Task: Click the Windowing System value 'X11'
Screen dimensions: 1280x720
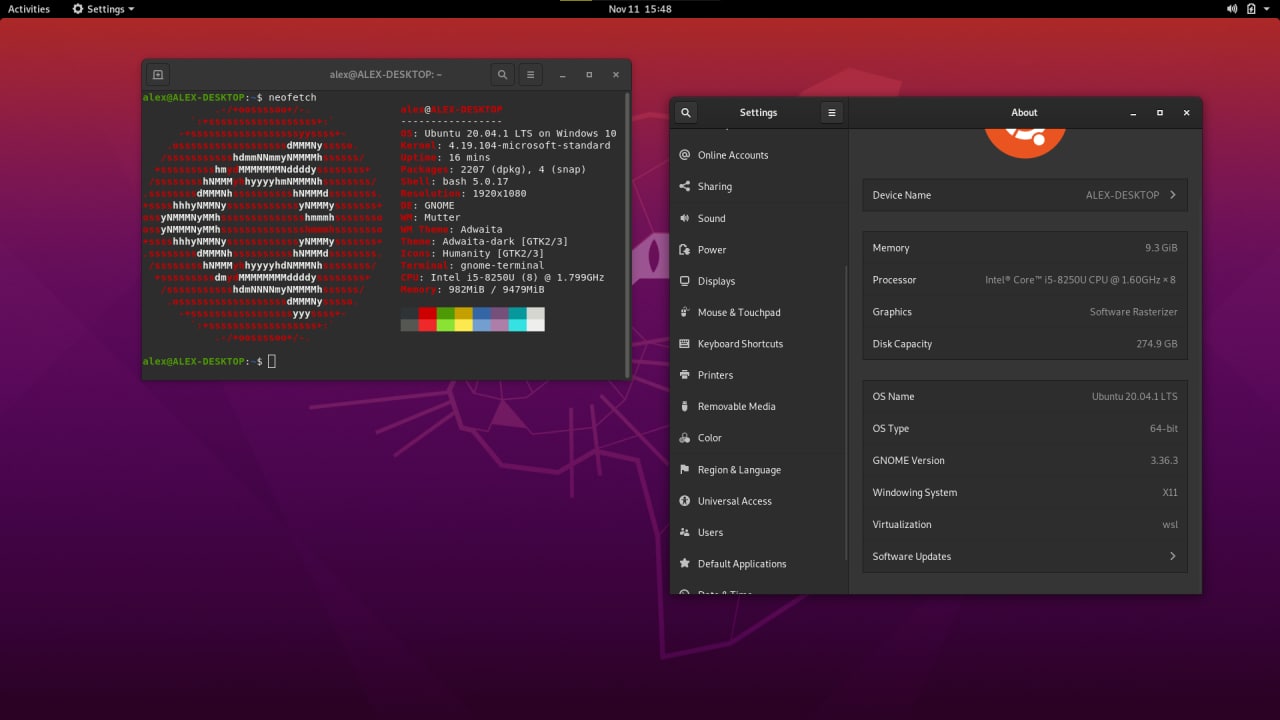Action: [x=1170, y=493]
